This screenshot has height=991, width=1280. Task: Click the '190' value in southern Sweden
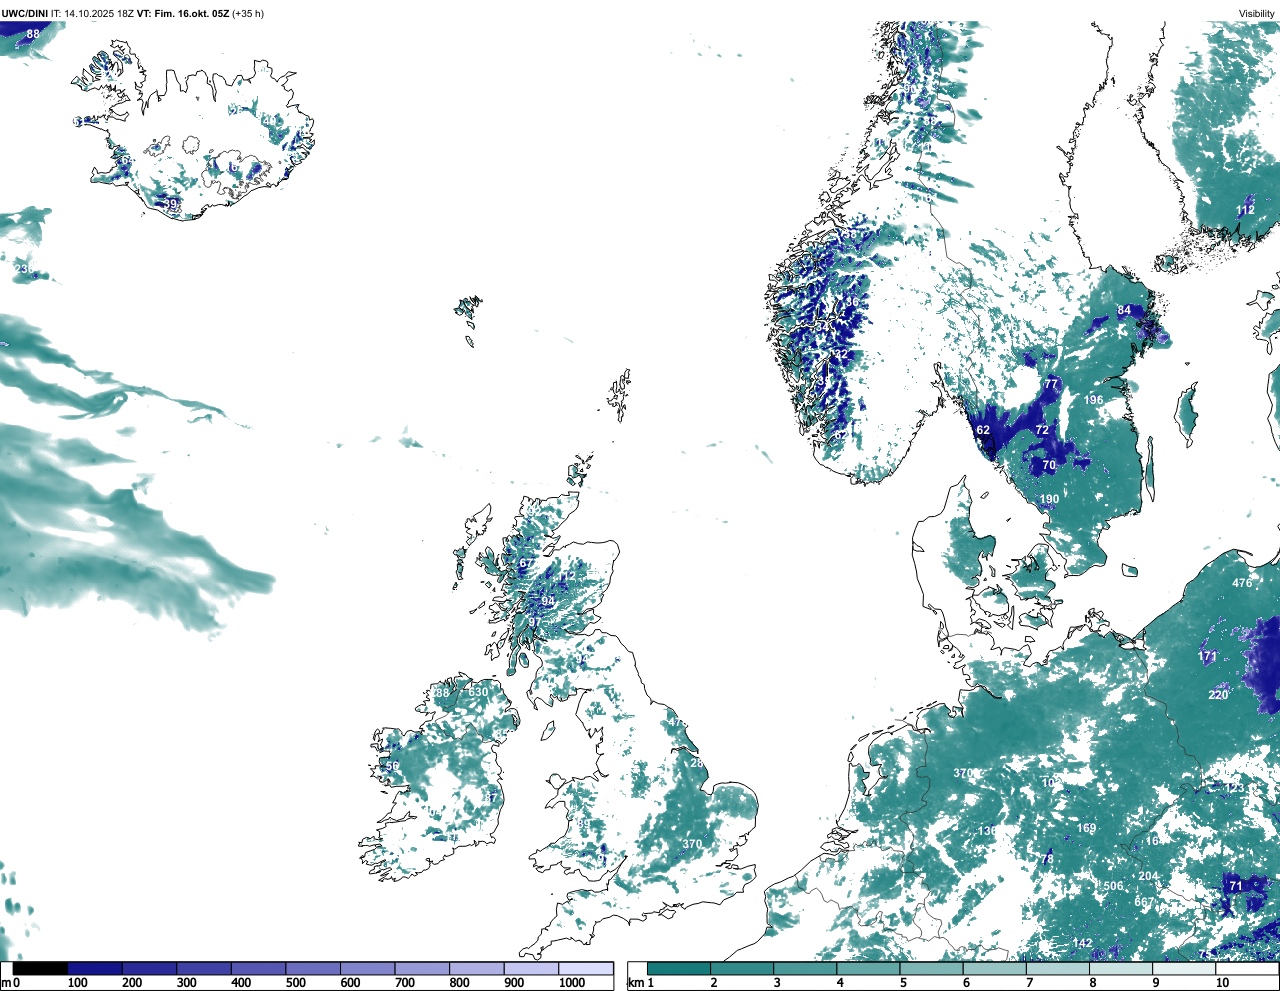tap(1049, 499)
